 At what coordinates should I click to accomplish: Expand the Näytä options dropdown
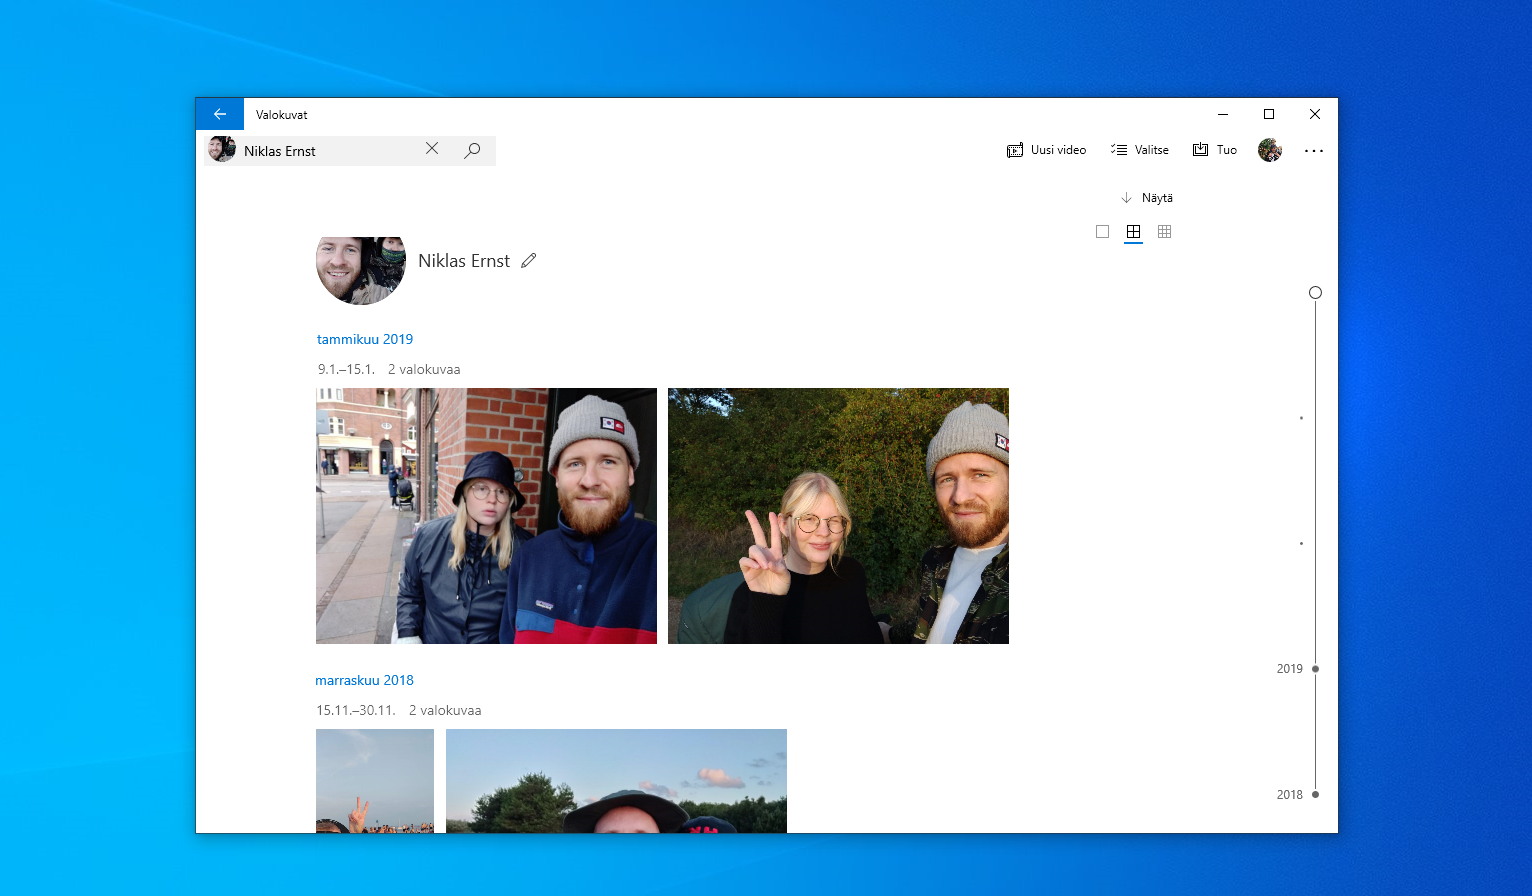[1147, 197]
